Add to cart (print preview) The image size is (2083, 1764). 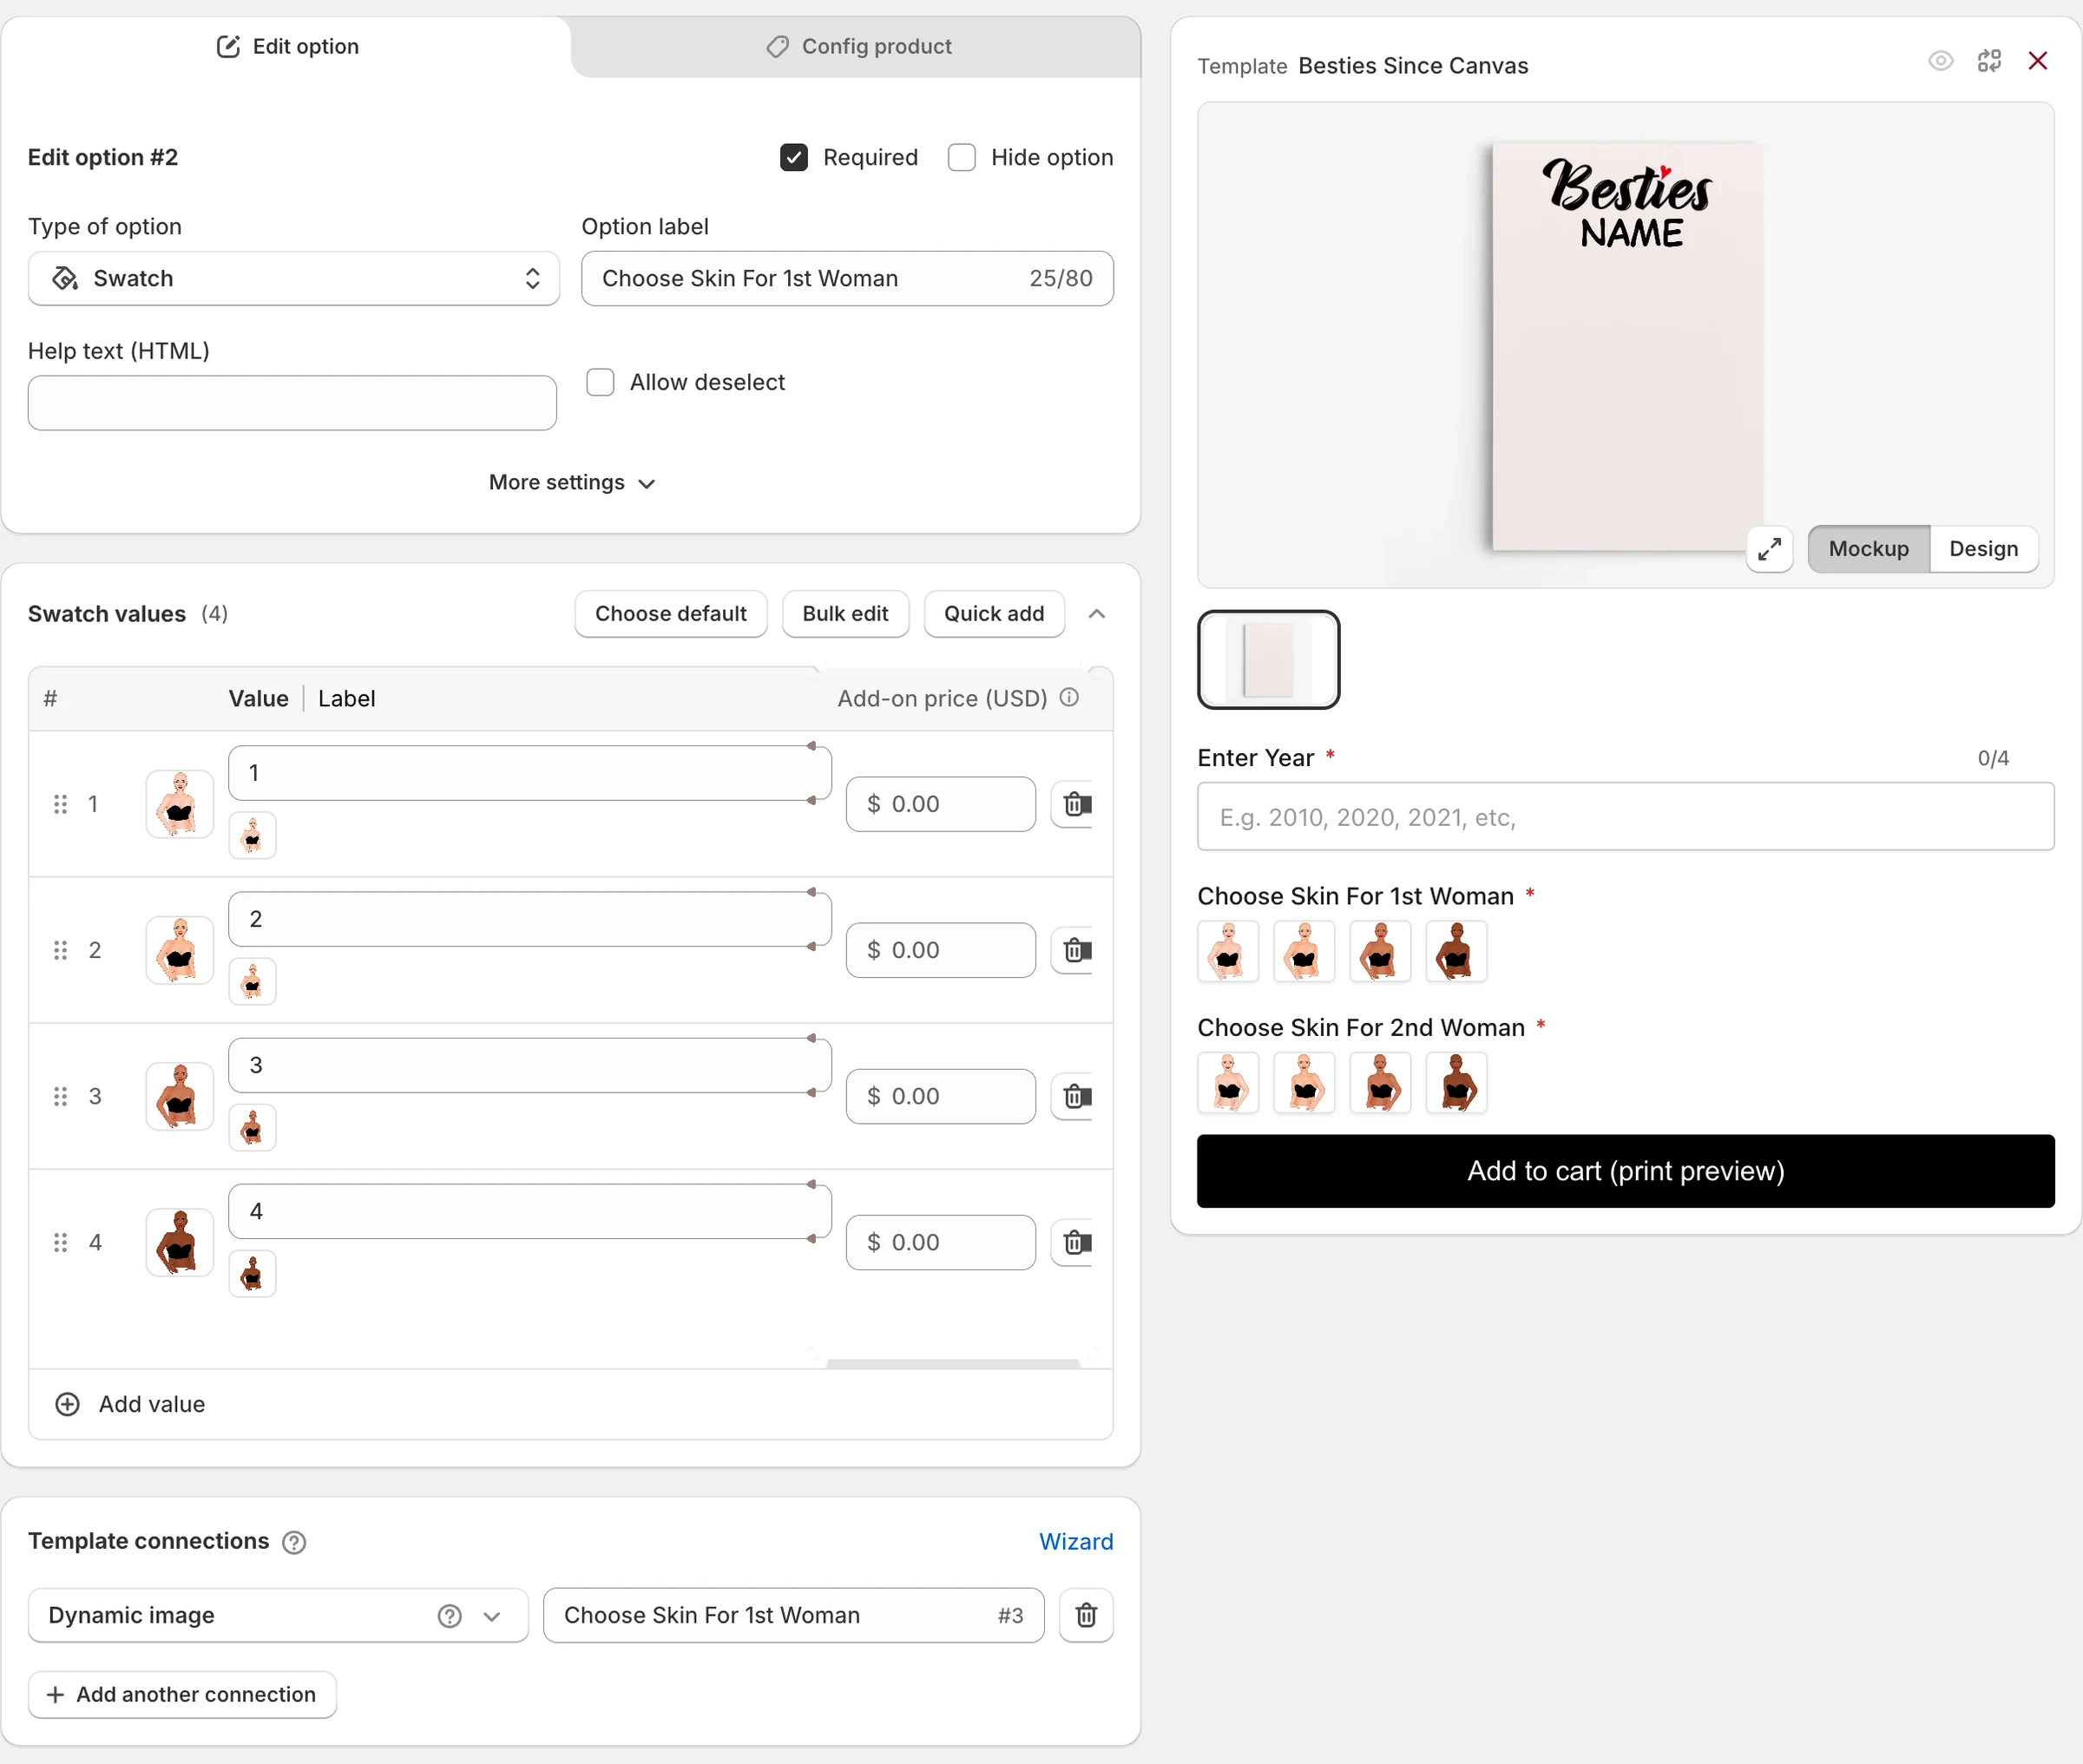(x=1625, y=1171)
